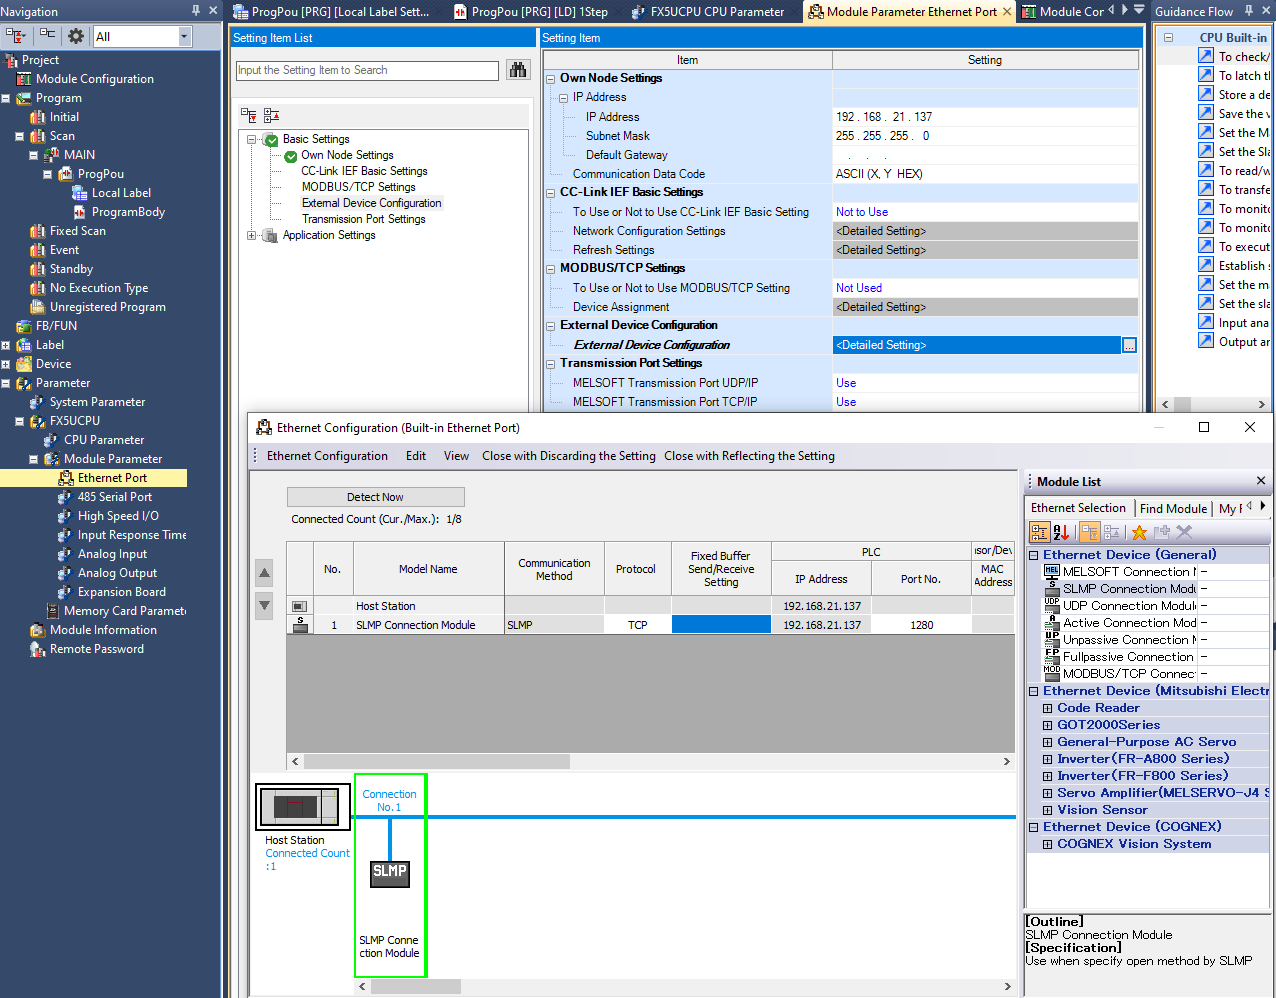Expand the GOT2000Series category
Screen dimensions: 1276x998
[x=1047, y=725]
